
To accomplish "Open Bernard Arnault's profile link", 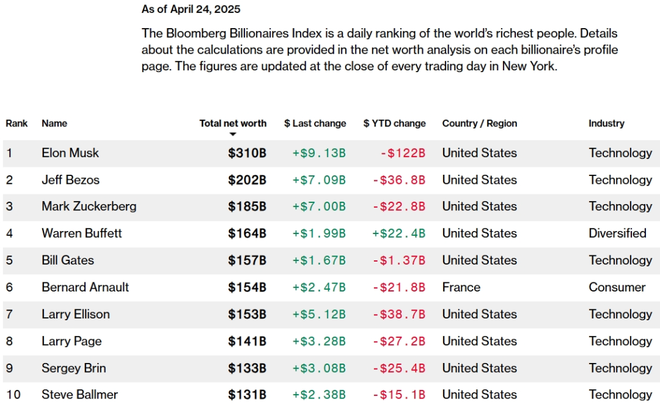I will [85, 287].
